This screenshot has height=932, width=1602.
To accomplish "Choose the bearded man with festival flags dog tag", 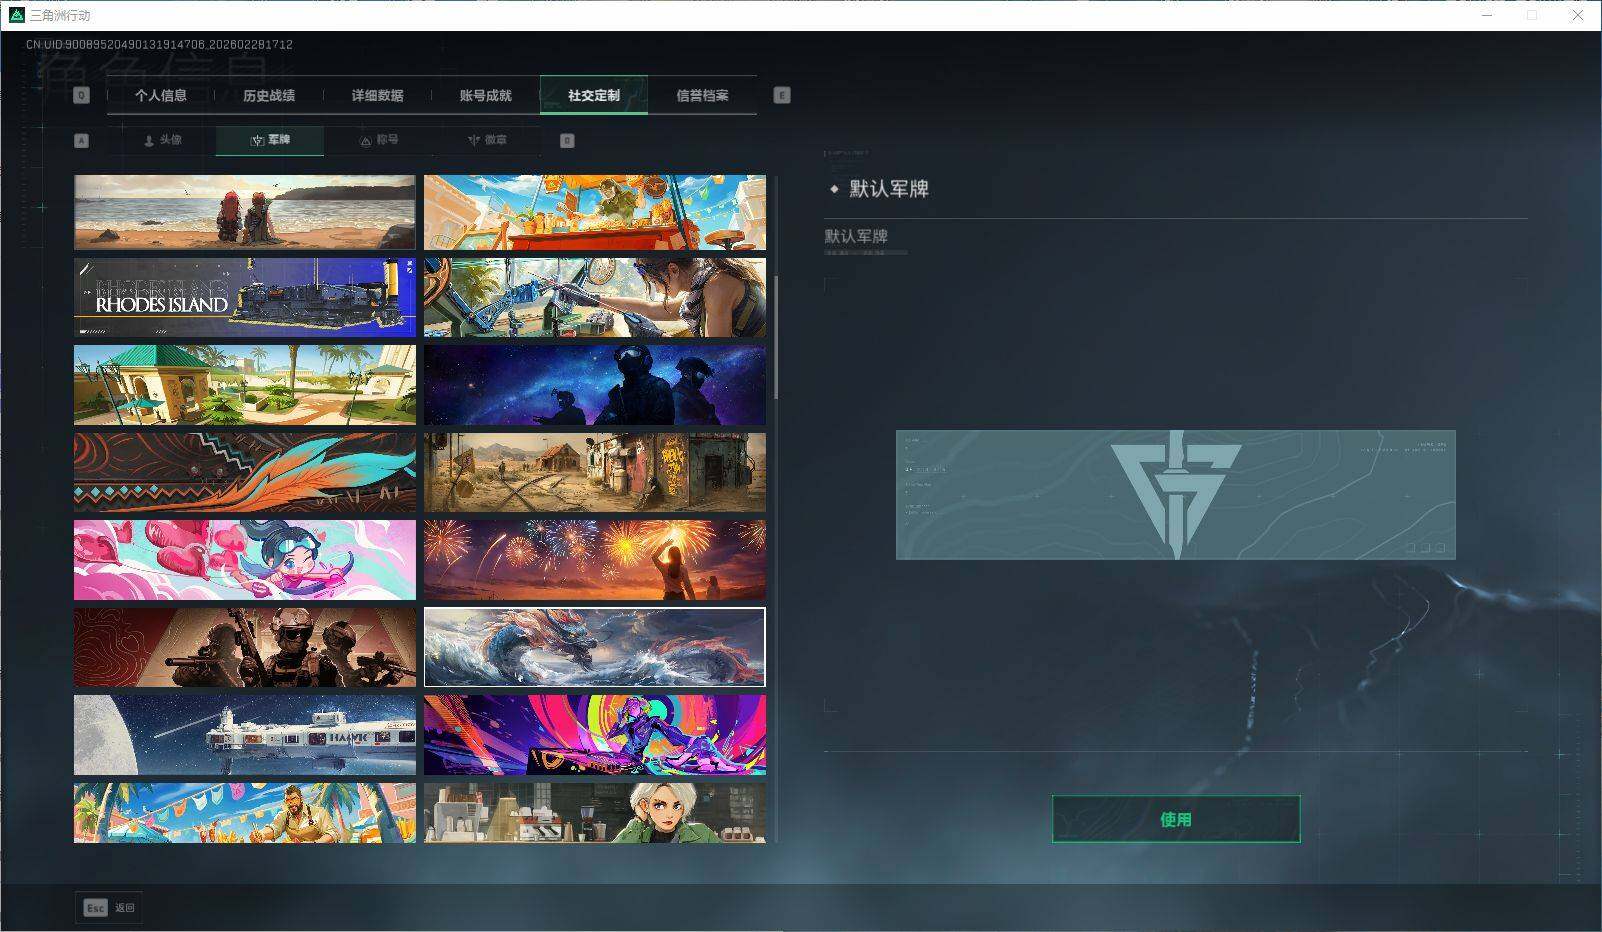I will 245,812.
